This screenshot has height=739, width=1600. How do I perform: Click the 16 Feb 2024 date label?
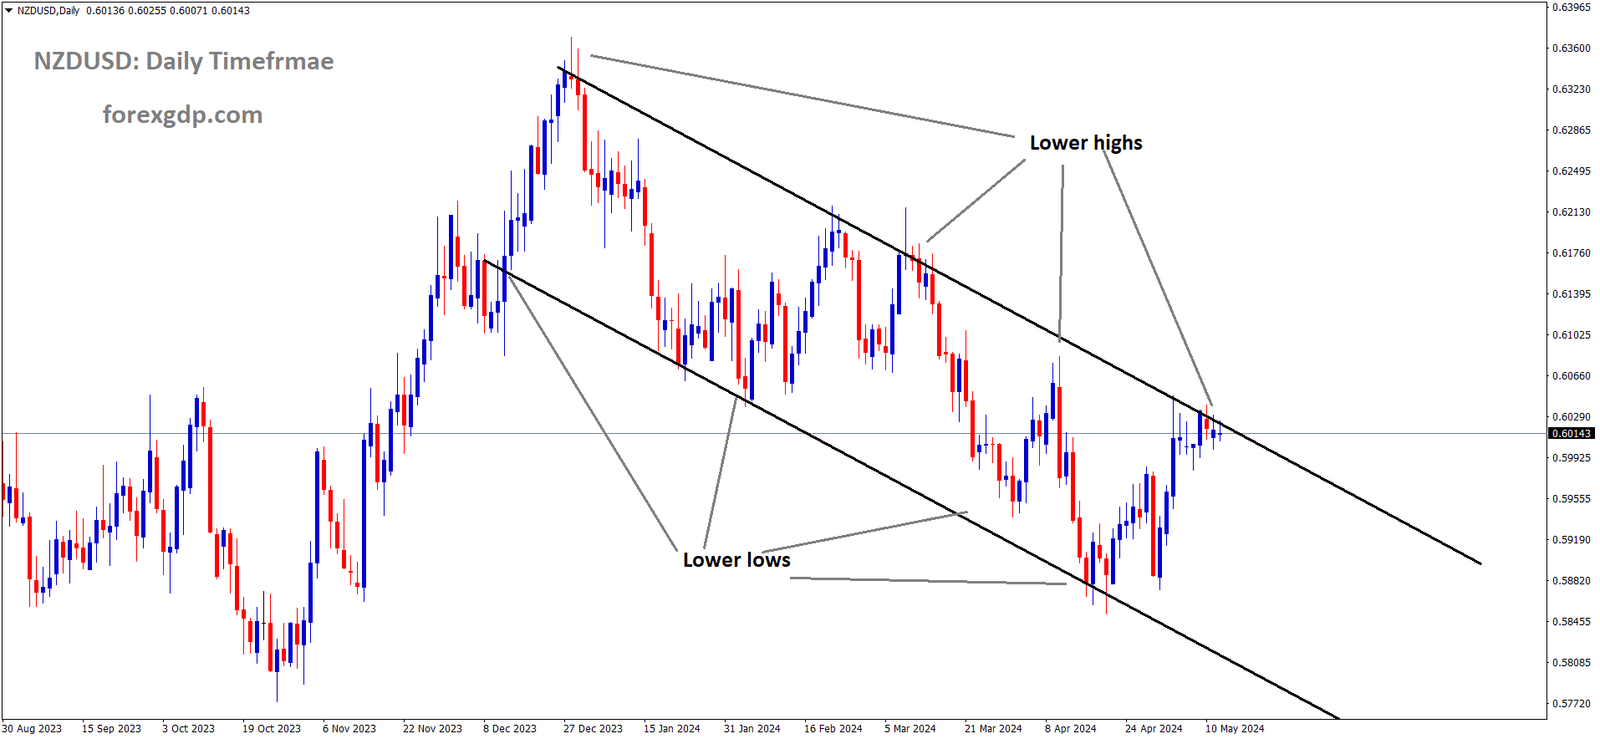(833, 729)
